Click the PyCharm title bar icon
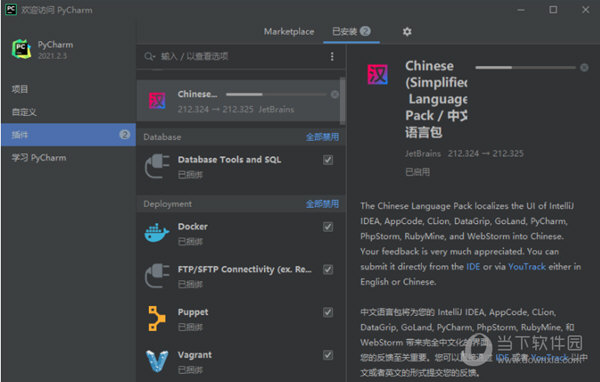This screenshot has width=600, height=382. point(11,9)
